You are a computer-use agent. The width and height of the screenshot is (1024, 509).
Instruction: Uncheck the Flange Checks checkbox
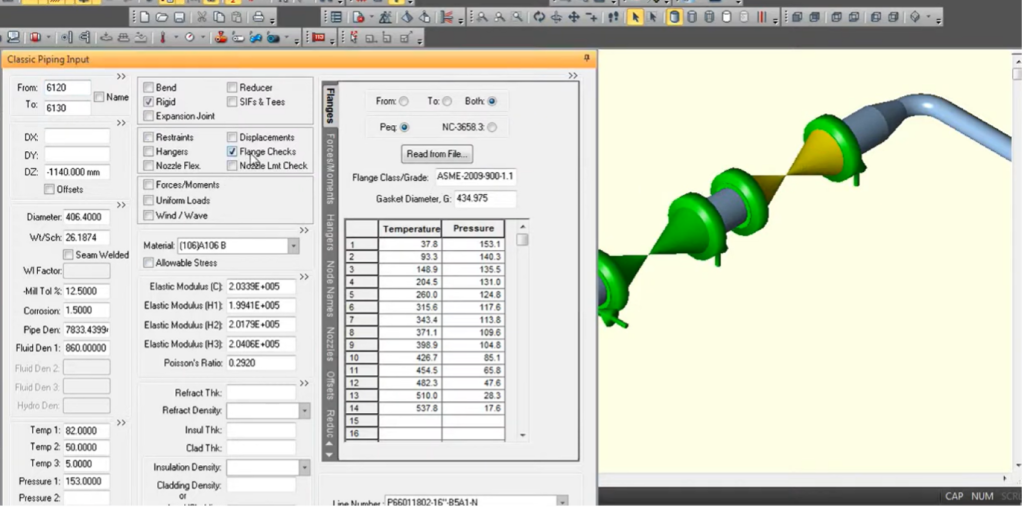coord(232,152)
